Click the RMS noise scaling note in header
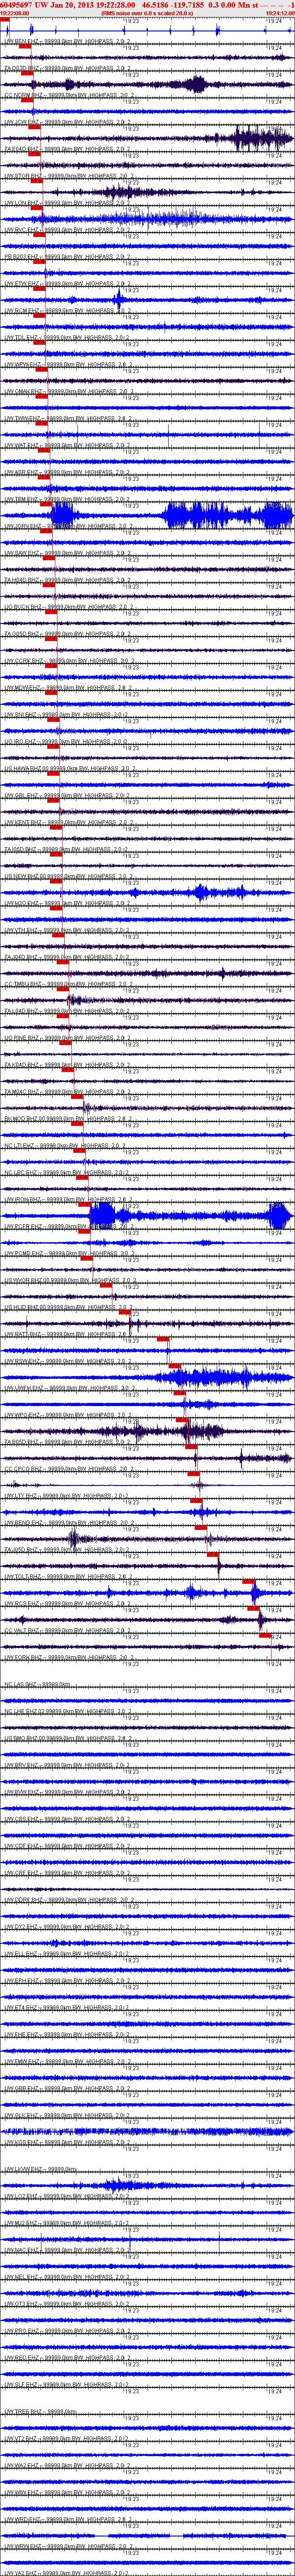 tap(147, 14)
